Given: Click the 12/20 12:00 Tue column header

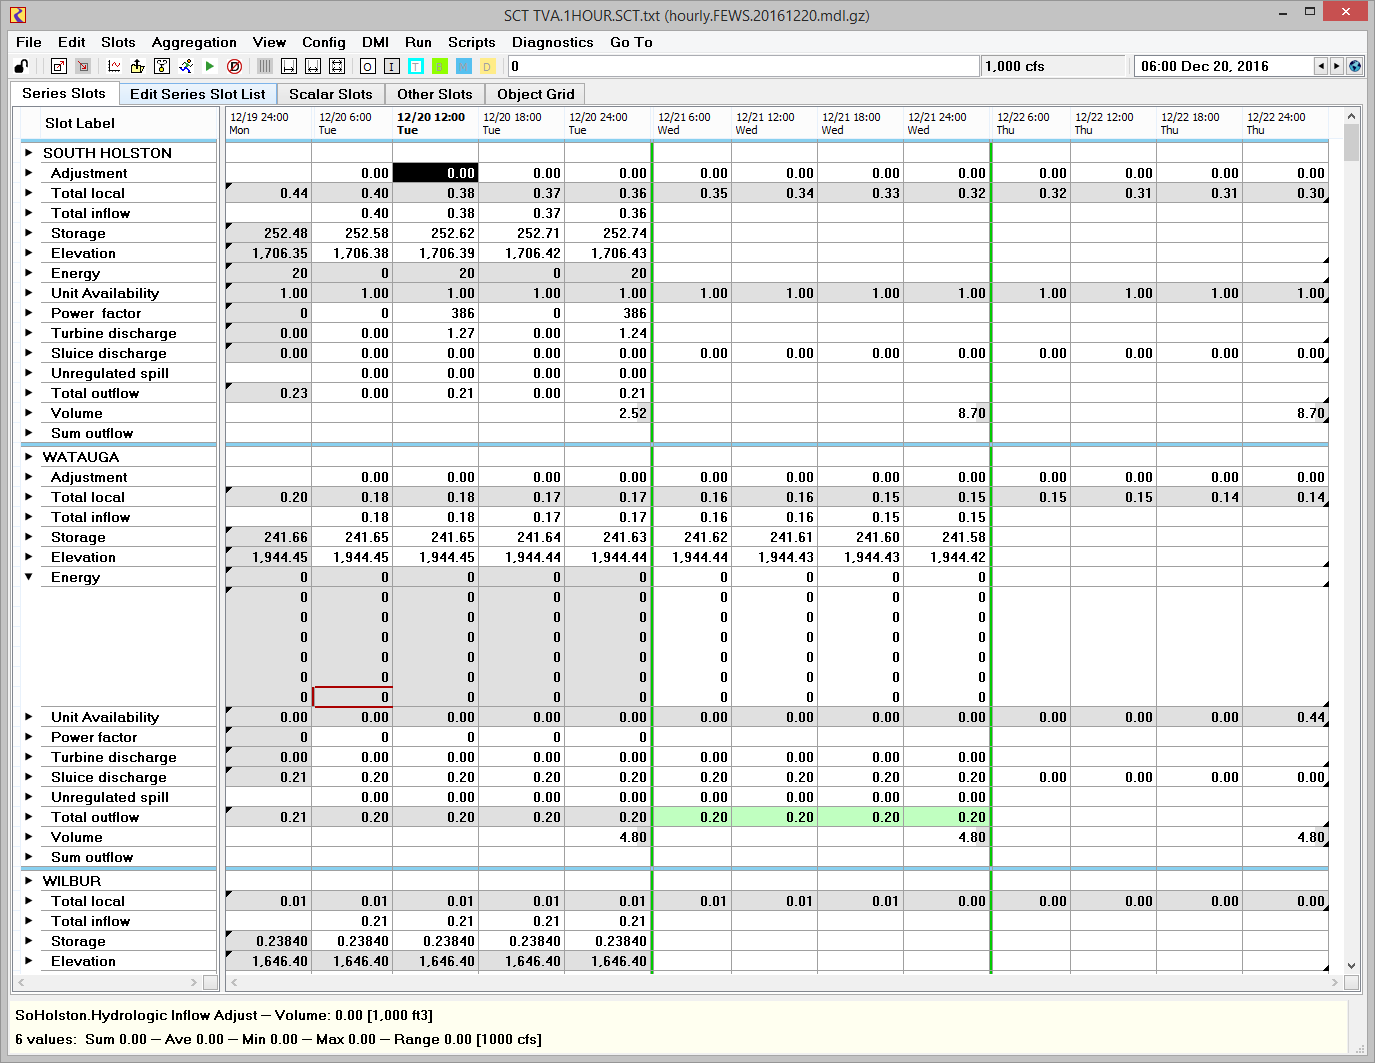Looking at the screenshot, I should click(435, 123).
